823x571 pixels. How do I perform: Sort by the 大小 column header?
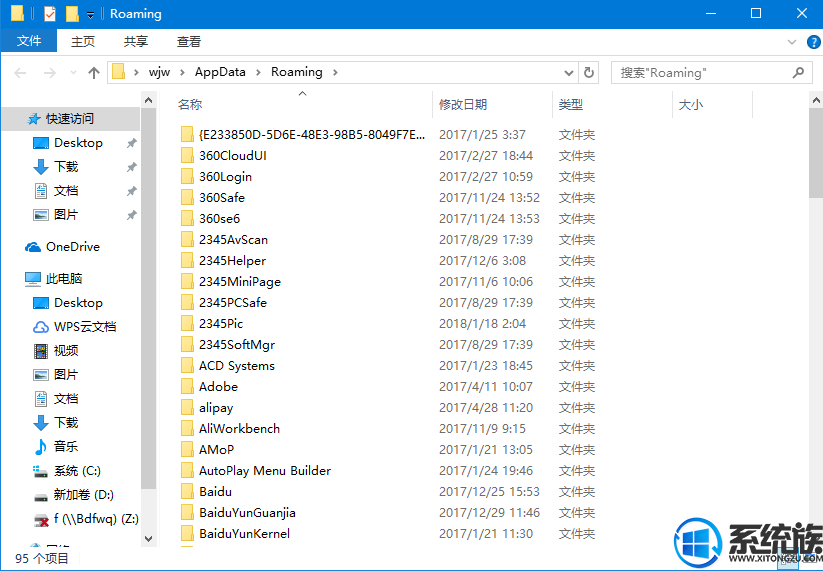click(691, 104)
